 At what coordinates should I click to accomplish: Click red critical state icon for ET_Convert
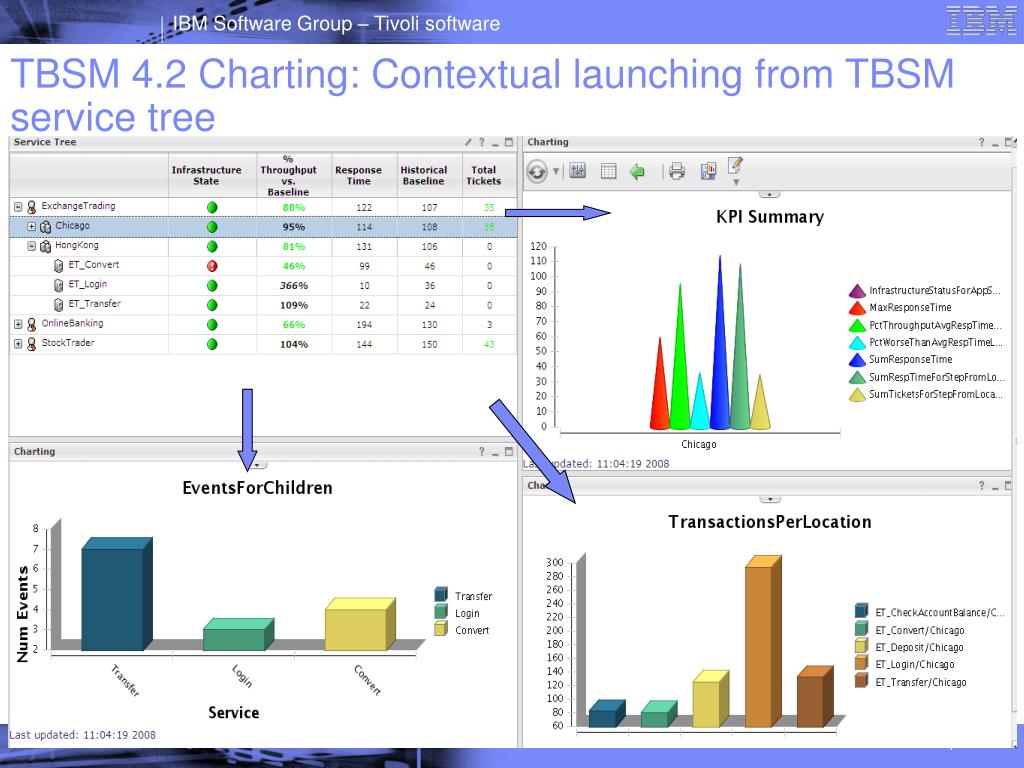pyautogui.click(x=212, y=266)
